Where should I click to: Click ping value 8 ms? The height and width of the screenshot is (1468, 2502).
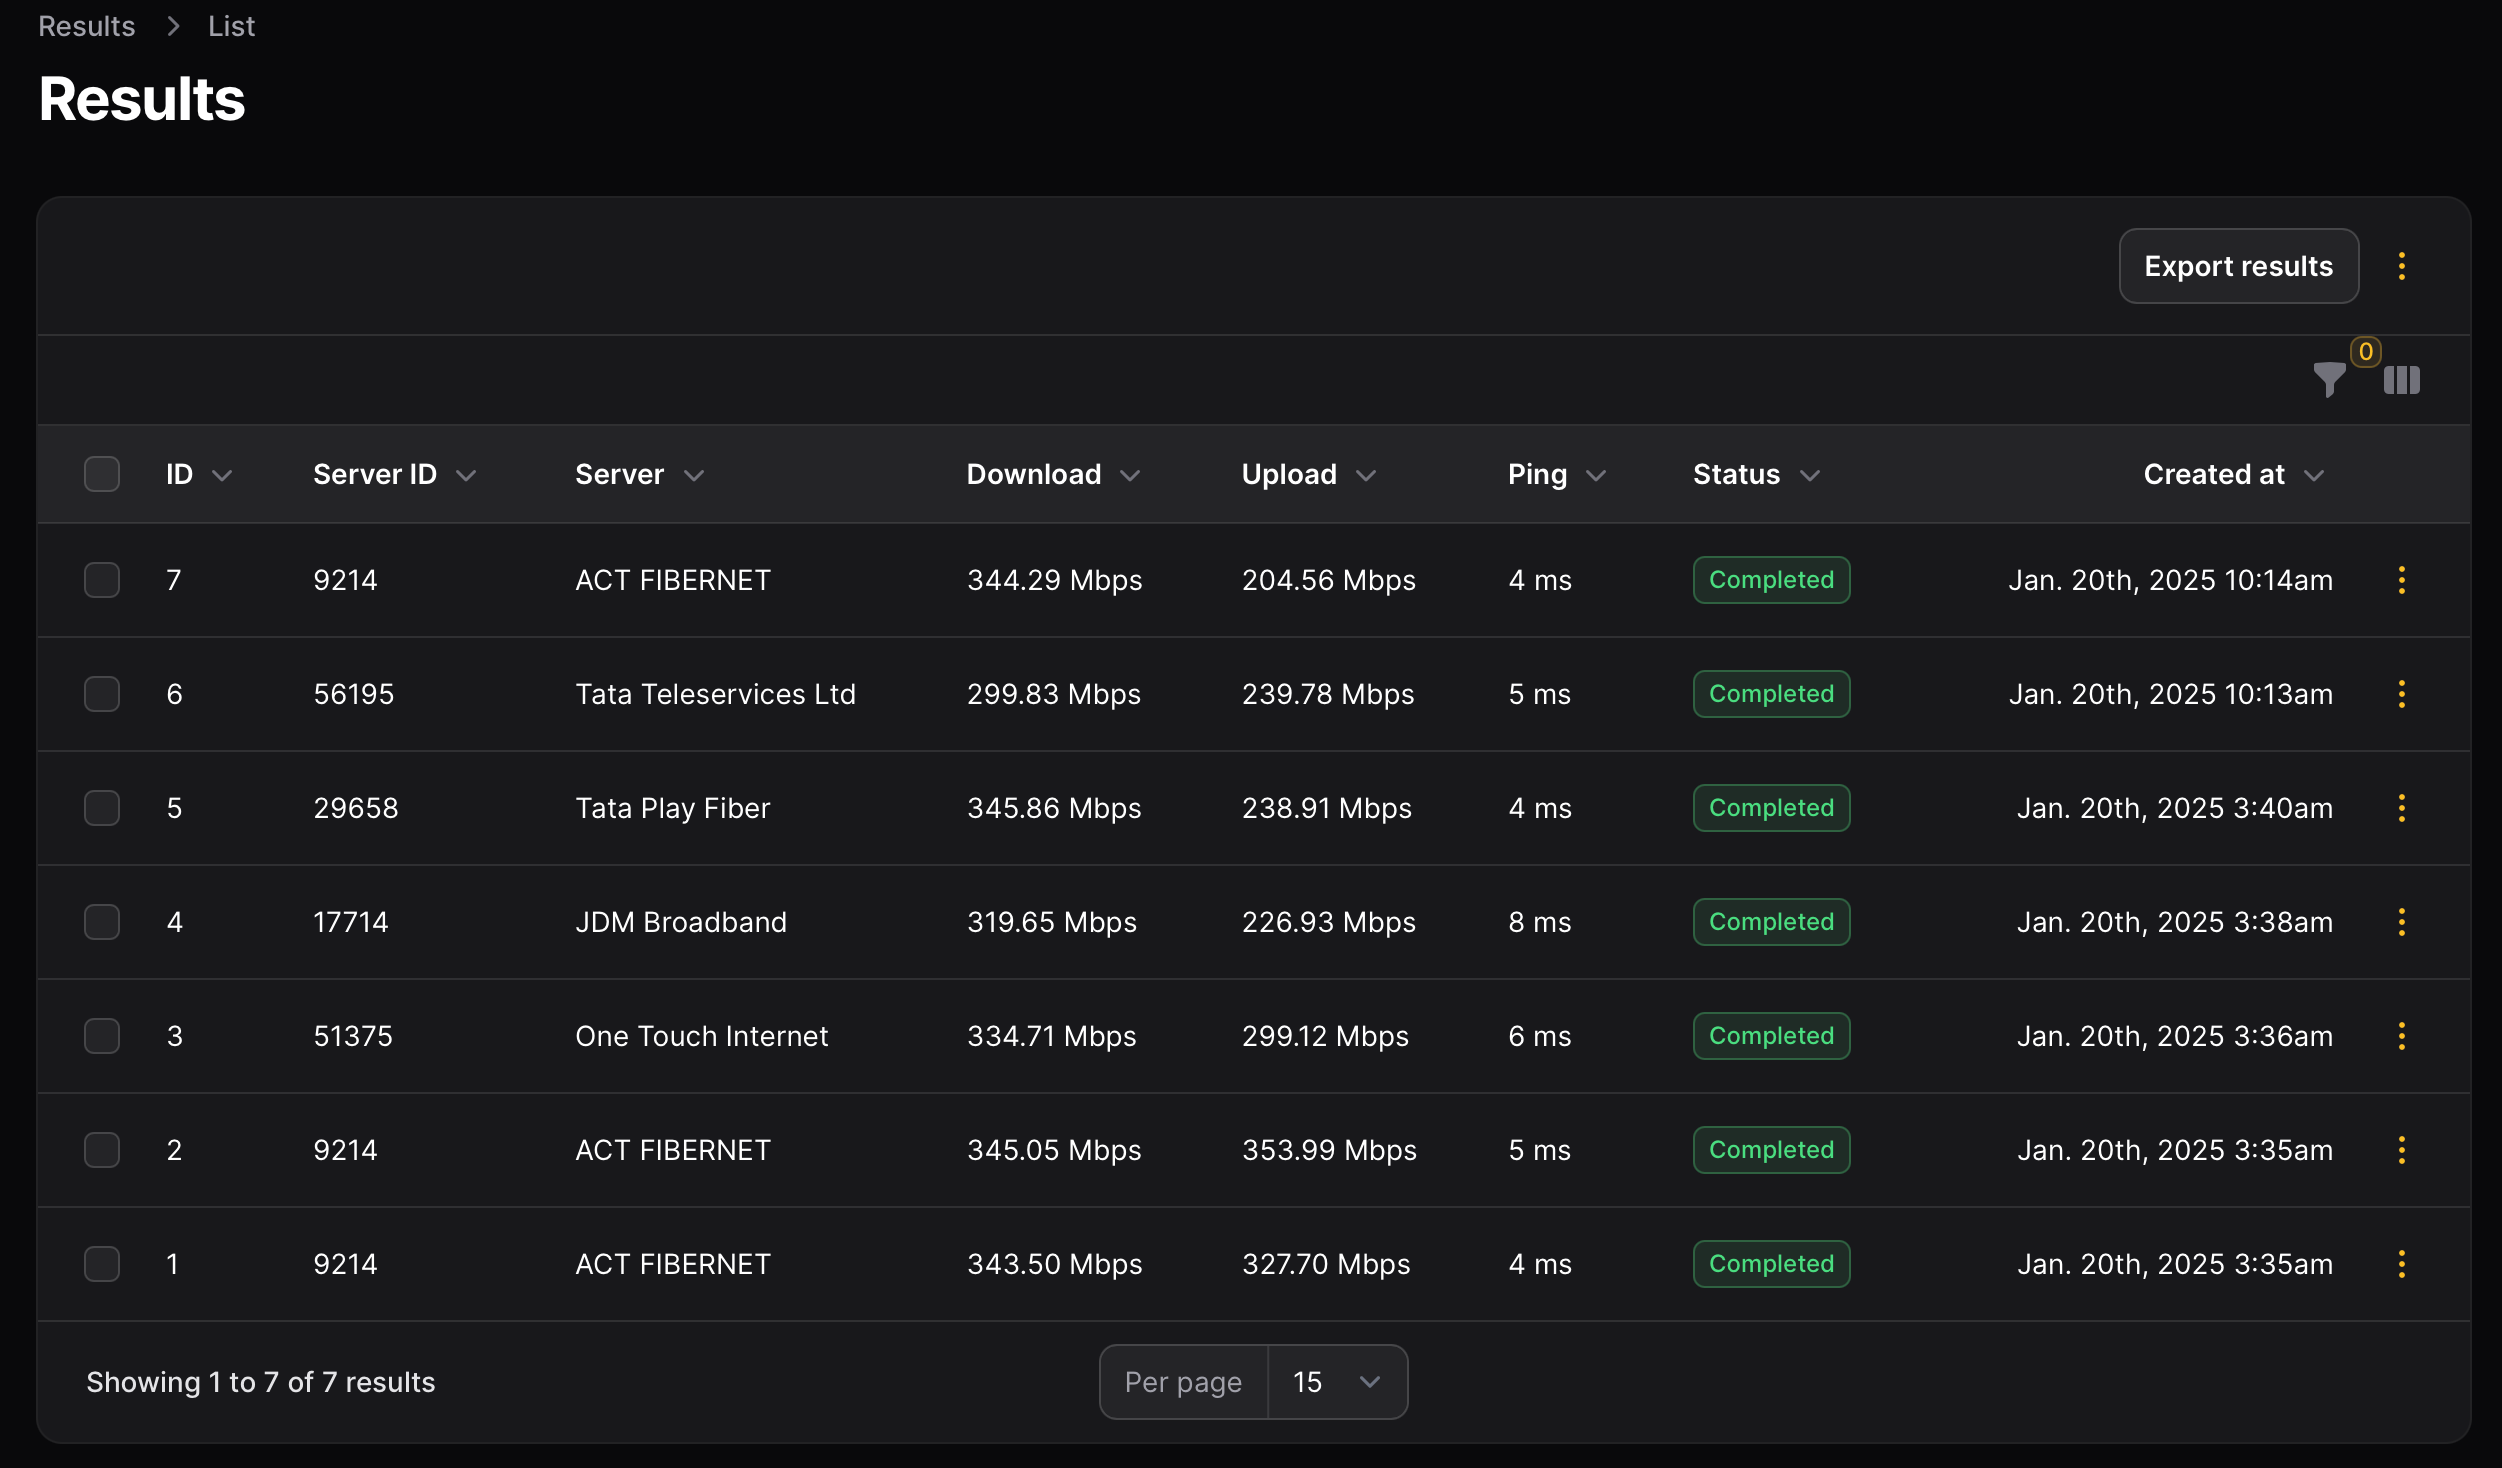tap(1539, 922)
